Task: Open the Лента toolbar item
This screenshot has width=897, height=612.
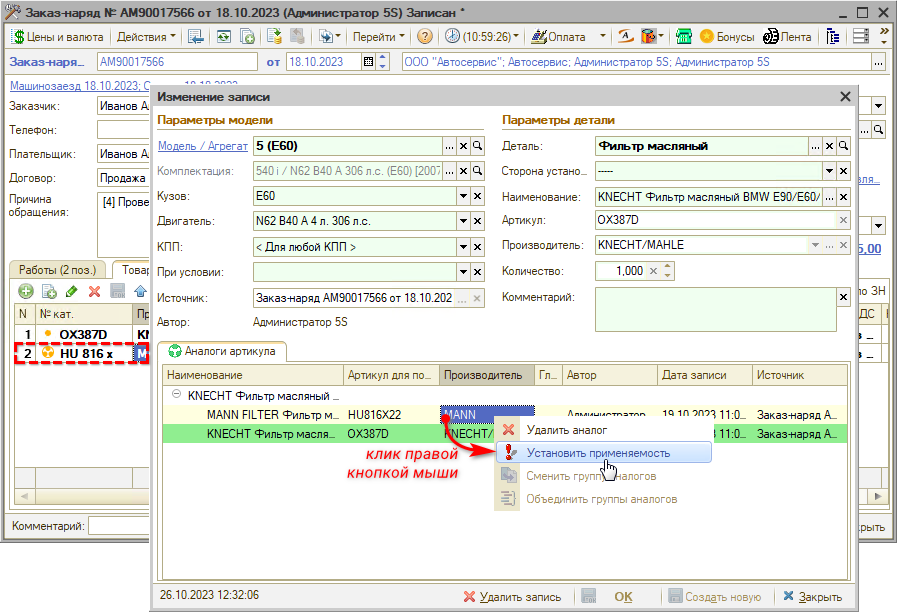Action: tap(788, 37)
